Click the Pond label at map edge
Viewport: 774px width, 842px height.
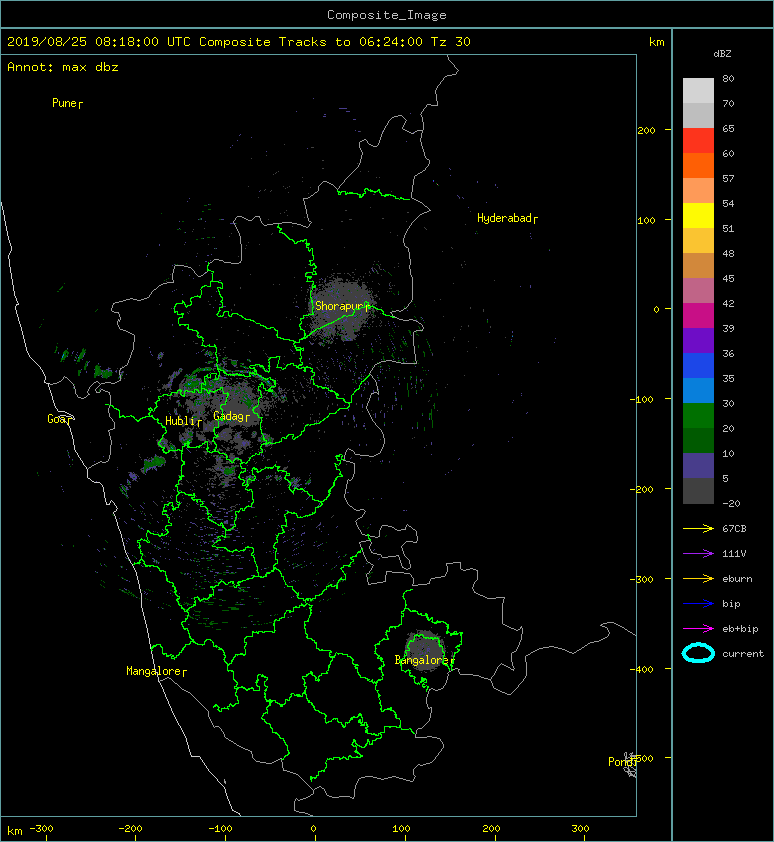click(x=620, y=761)
